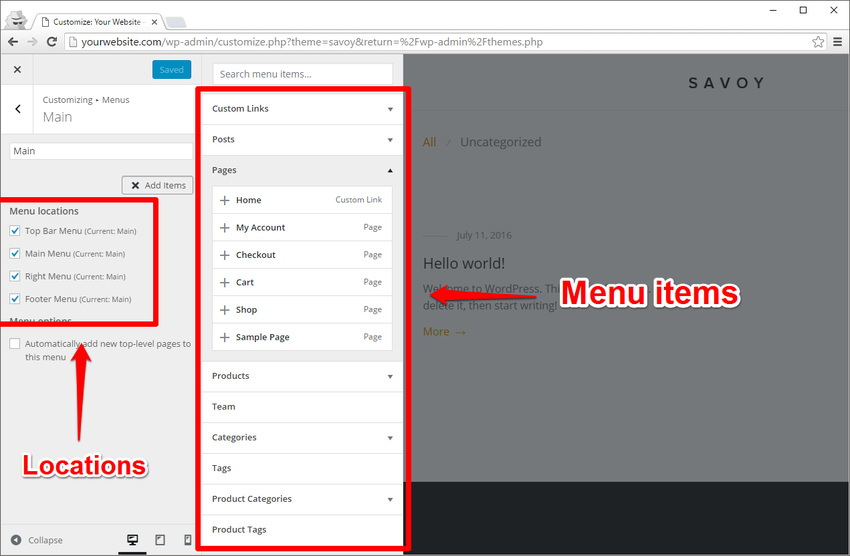The image size is (850, 556).
Task: Expand the Posts section
Action: point(302,140)
